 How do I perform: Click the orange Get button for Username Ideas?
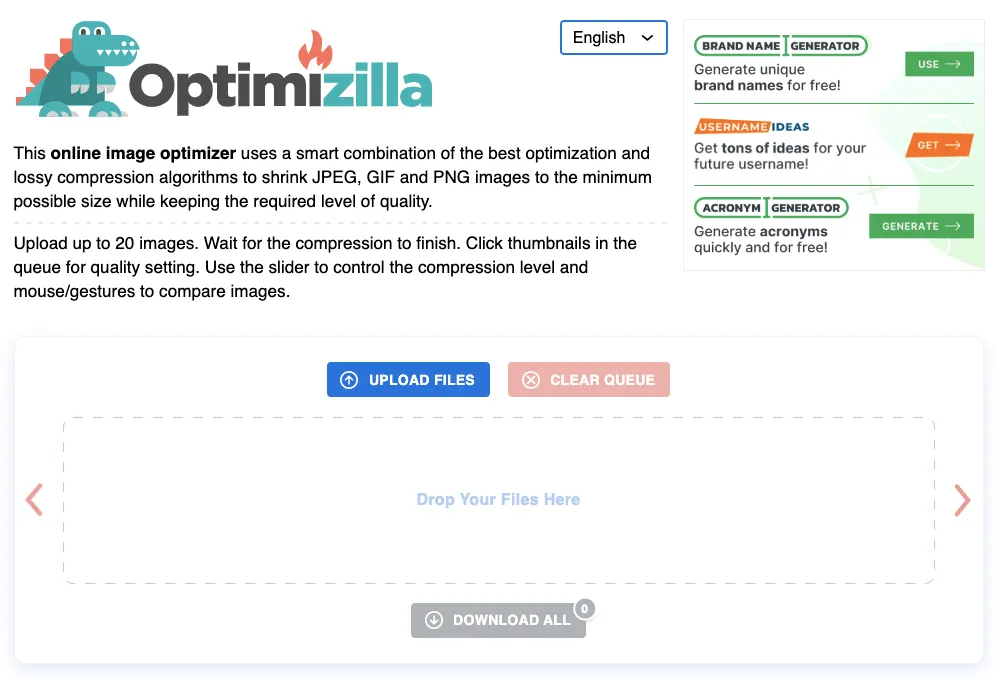pos(939,145)
